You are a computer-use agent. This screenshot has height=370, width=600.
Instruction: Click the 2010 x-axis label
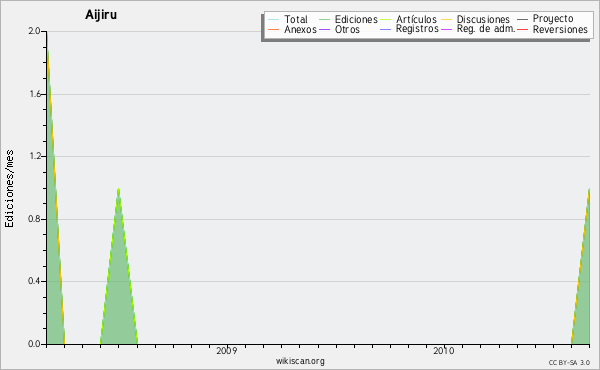(x=443, y=350)
